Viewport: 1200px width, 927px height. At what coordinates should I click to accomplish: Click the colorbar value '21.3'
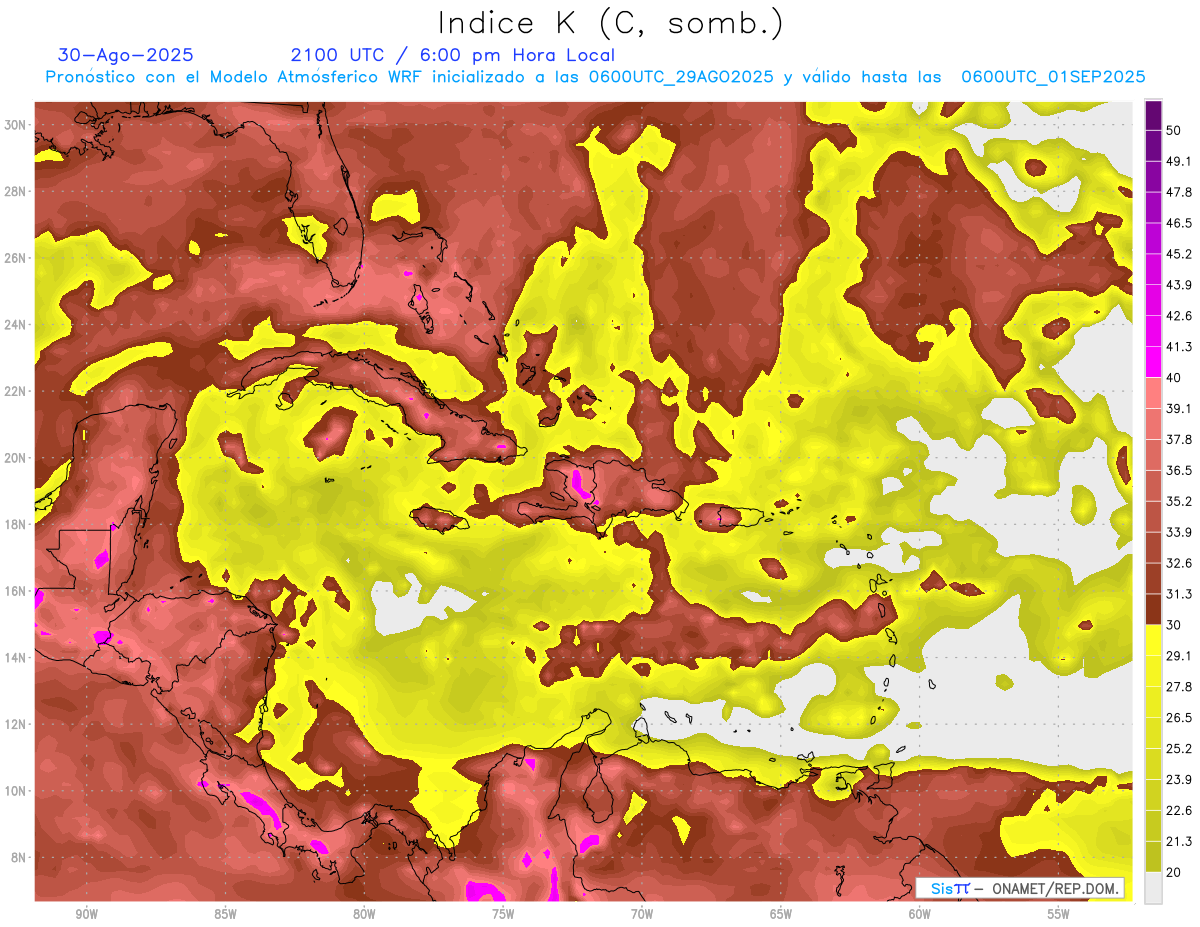[x=1179, y=842]
